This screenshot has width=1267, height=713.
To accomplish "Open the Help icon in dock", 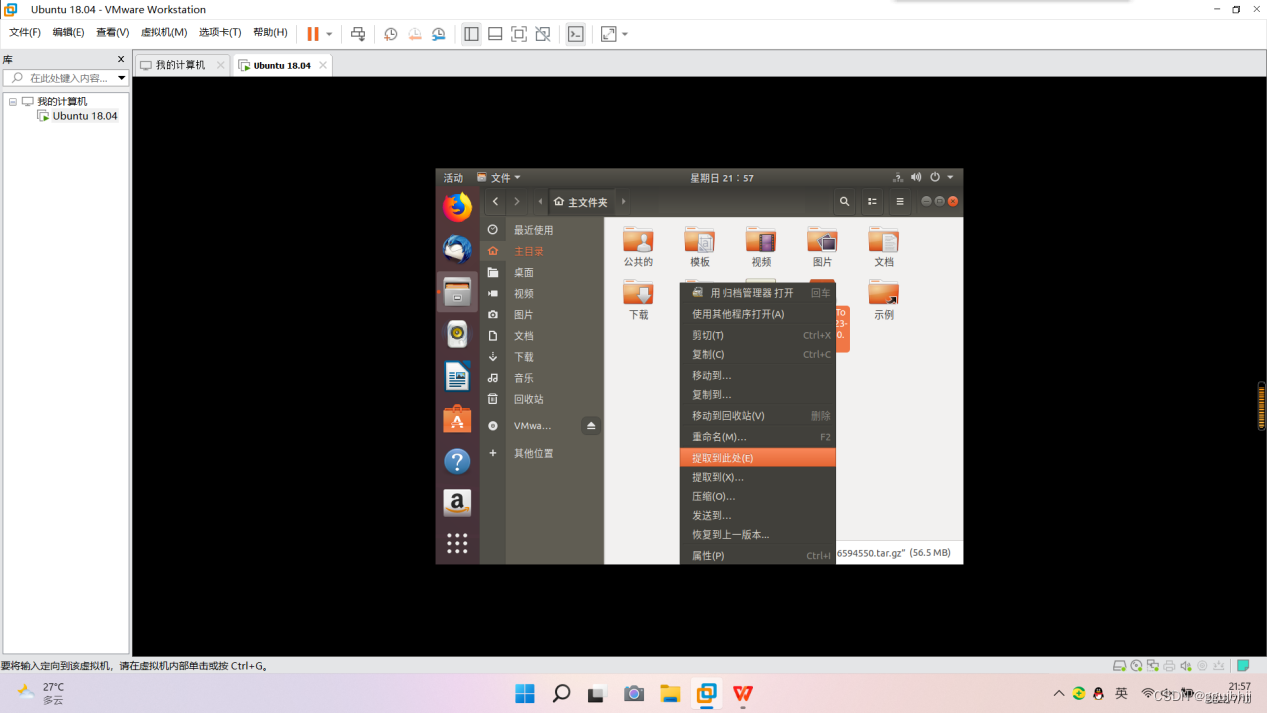I will (x=457, y=461).
